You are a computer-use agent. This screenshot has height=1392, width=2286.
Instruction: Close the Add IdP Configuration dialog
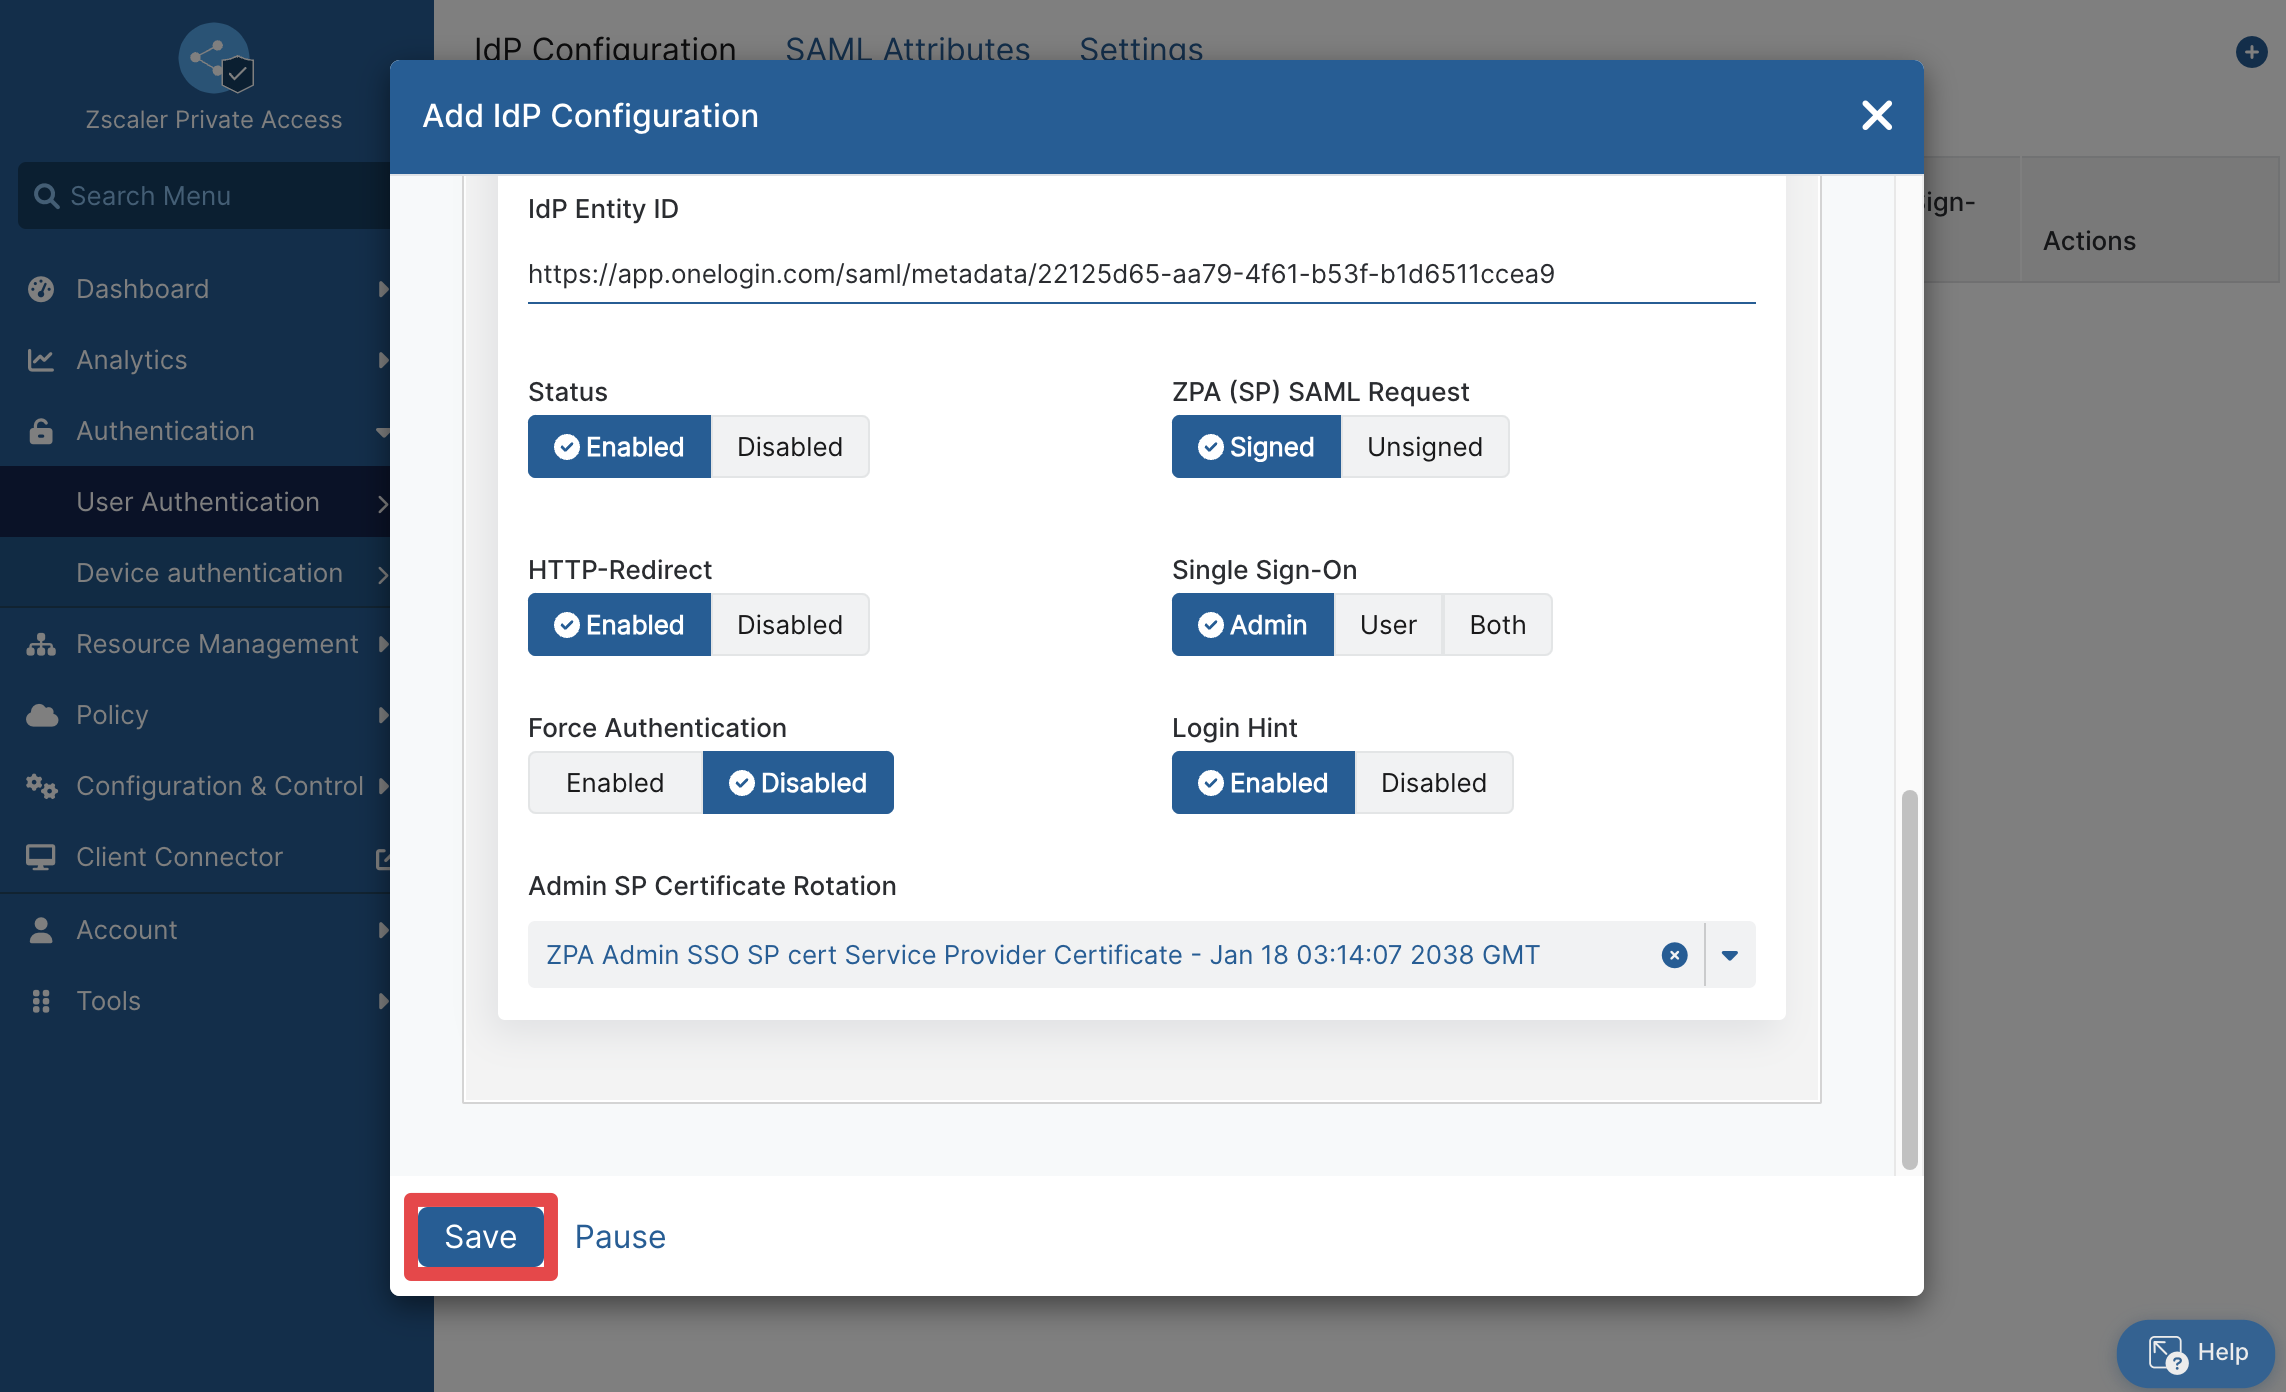pyautogui.click(x=1877, y=115)
